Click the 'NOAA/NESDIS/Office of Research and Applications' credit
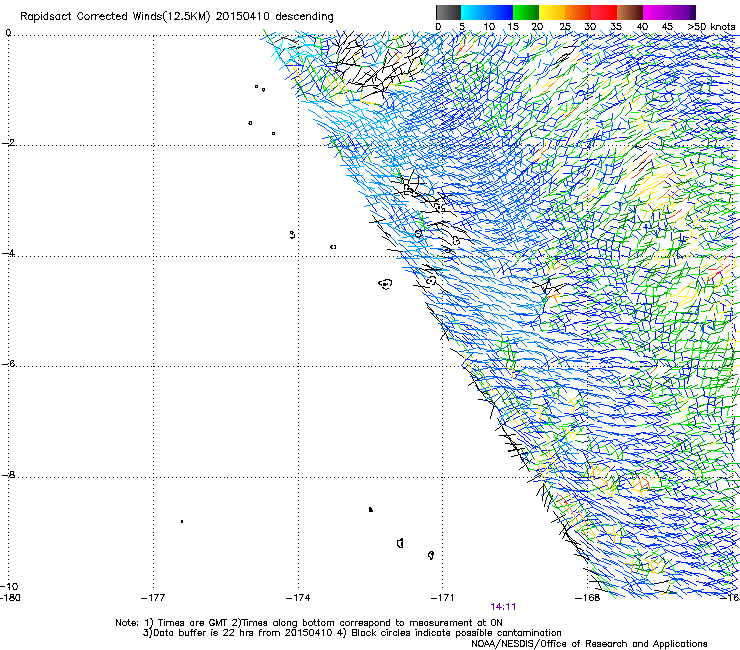This screenshot has width=740, height=650. (589, 644)
